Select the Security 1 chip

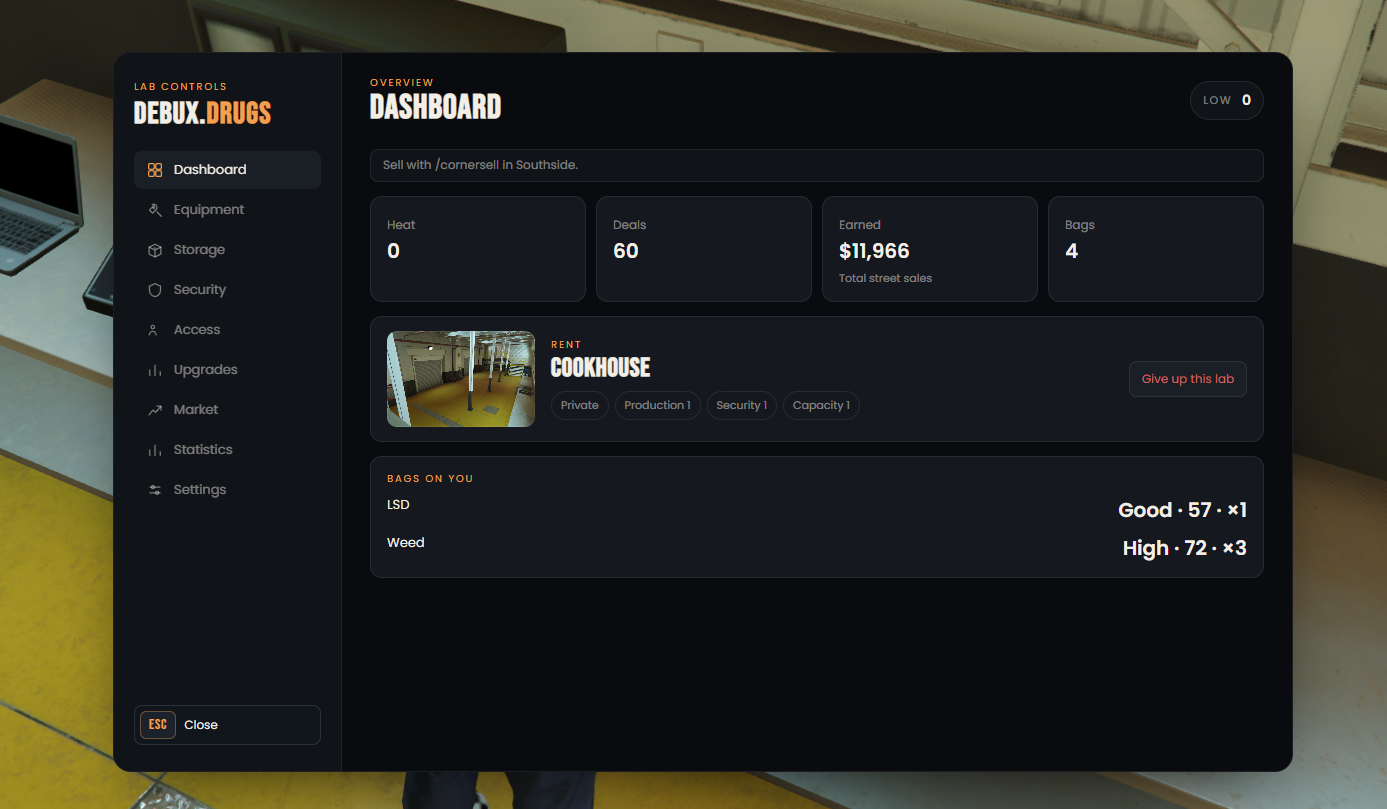click(742, 405)
